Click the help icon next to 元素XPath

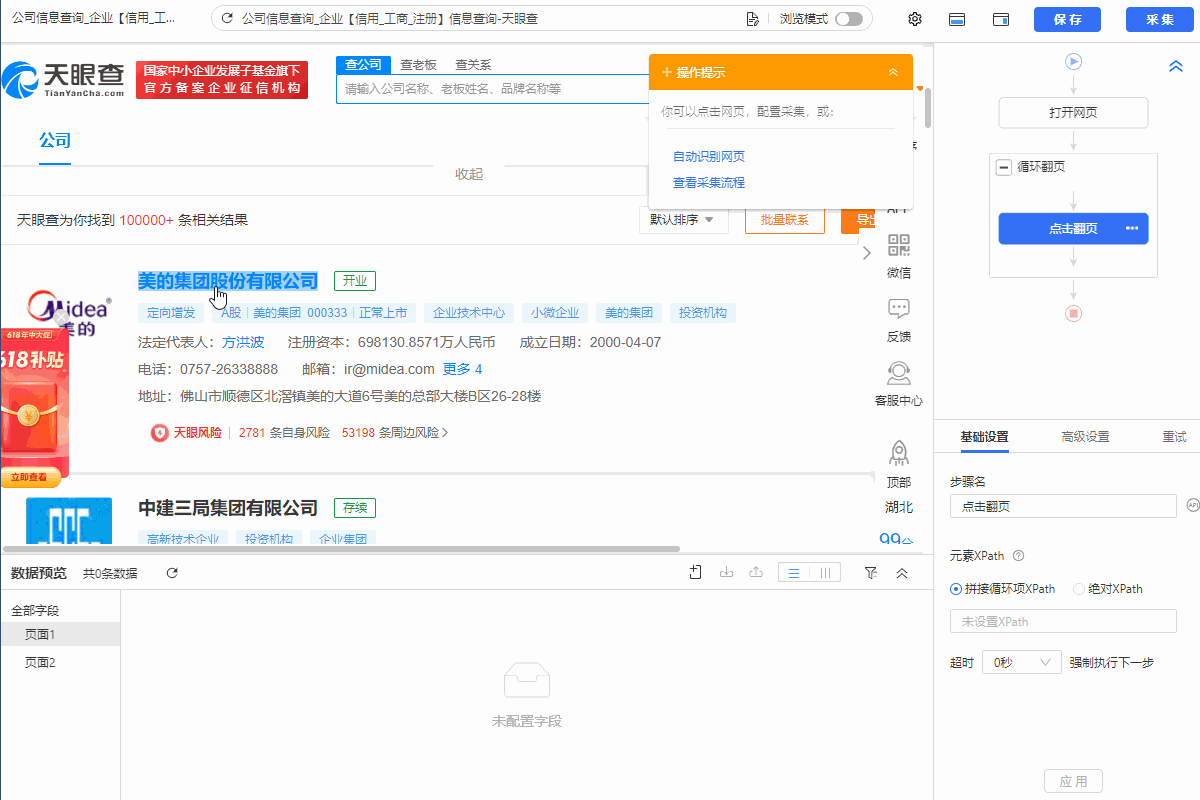tap(1018, 556)
